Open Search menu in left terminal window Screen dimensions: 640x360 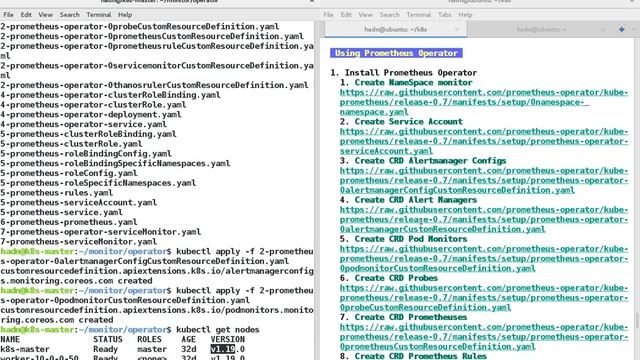69,15
